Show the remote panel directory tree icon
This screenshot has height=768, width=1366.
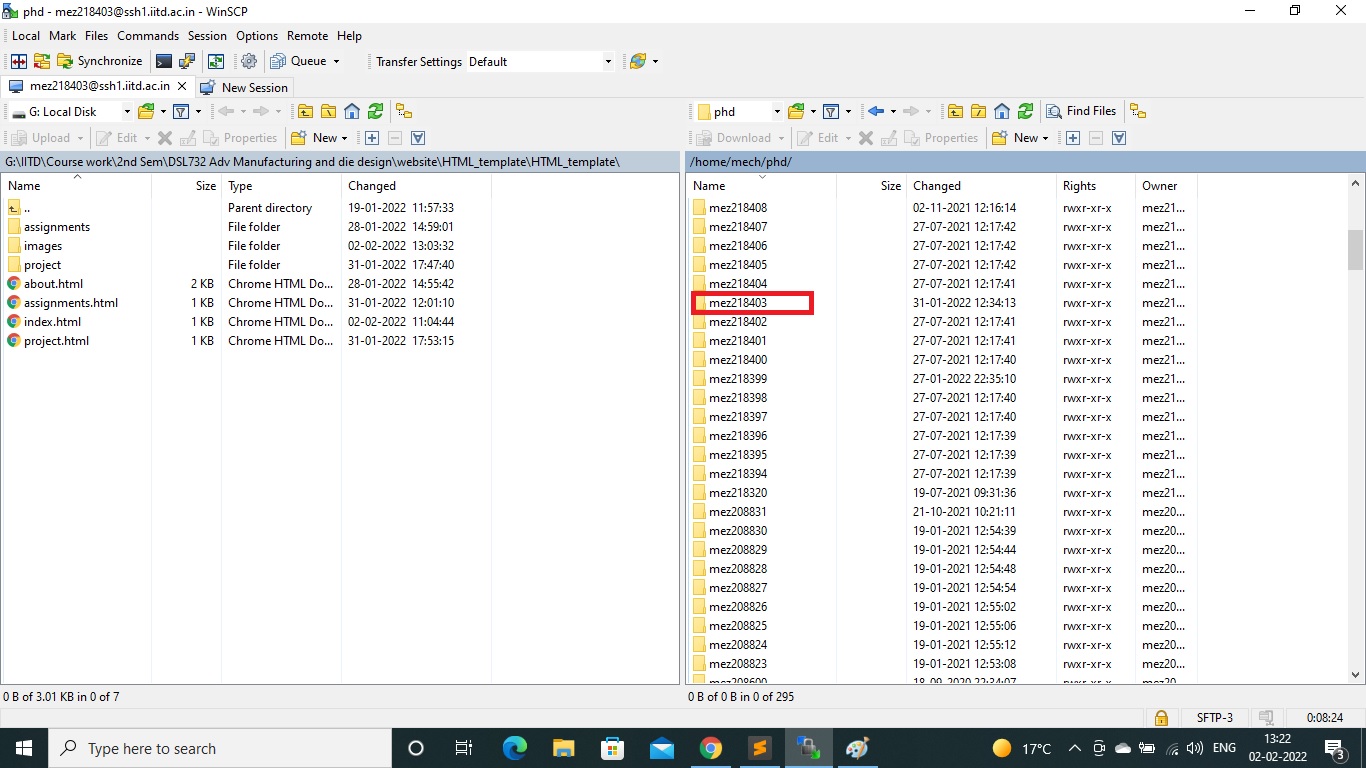point(1138,111)
